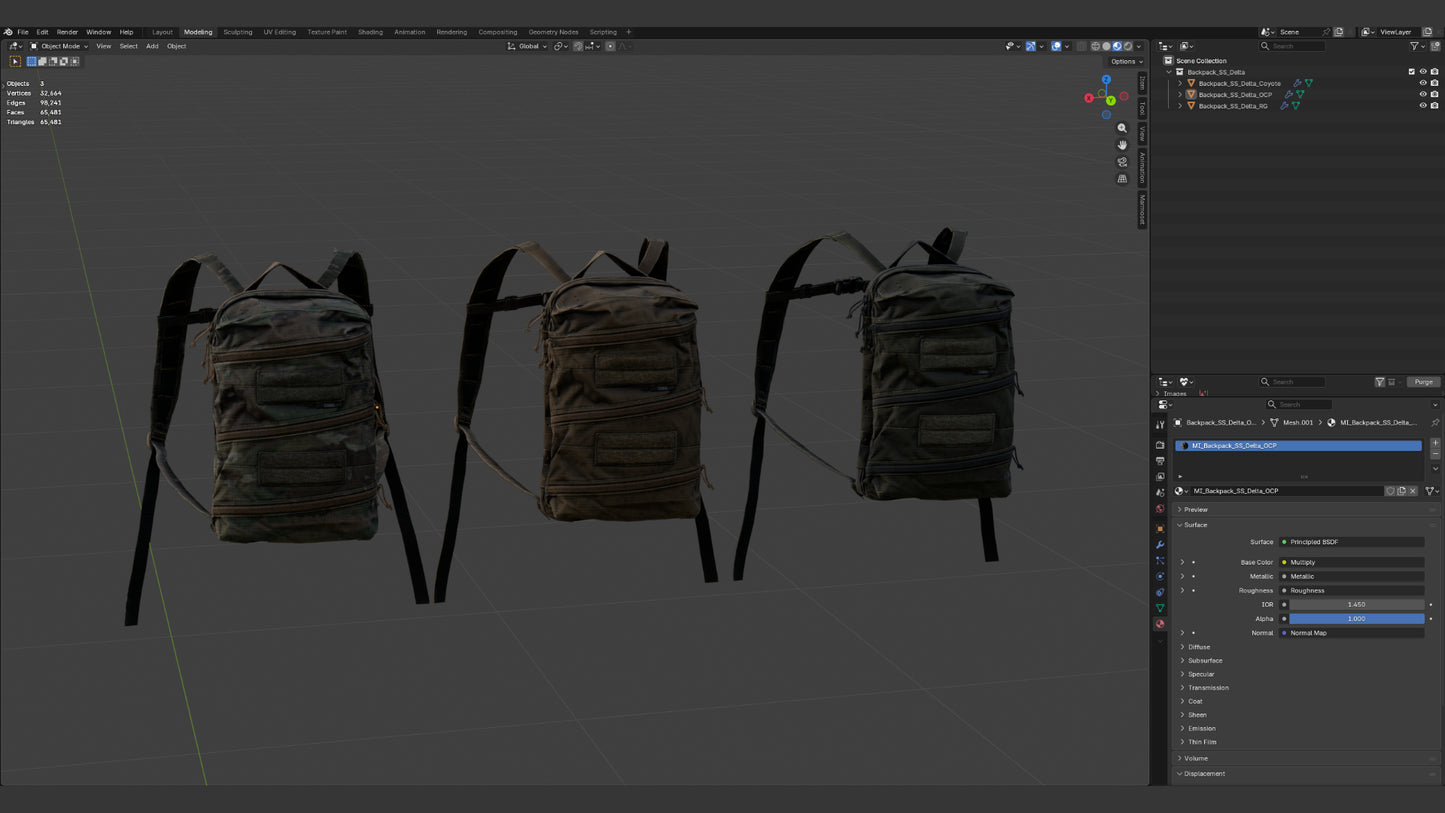
Task: Expand the Preview panel
Action: pyautogui.click(x=1196, y=510)
